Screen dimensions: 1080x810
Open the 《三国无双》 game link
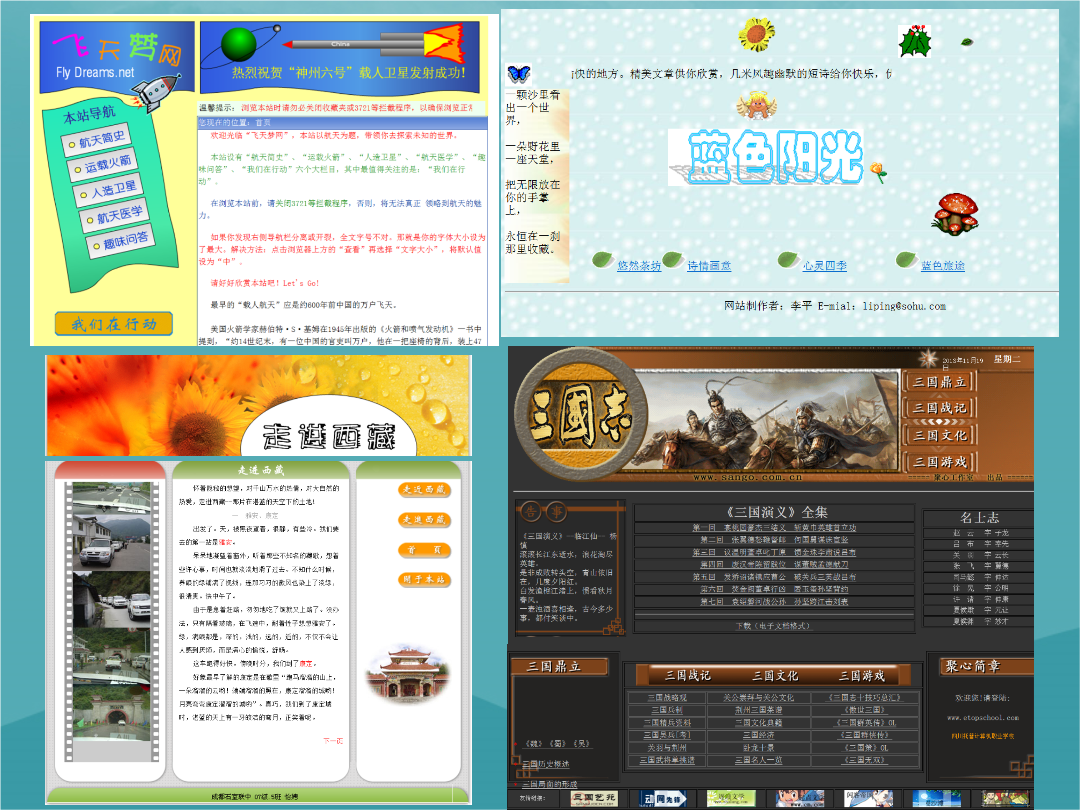tap(864, 760)
